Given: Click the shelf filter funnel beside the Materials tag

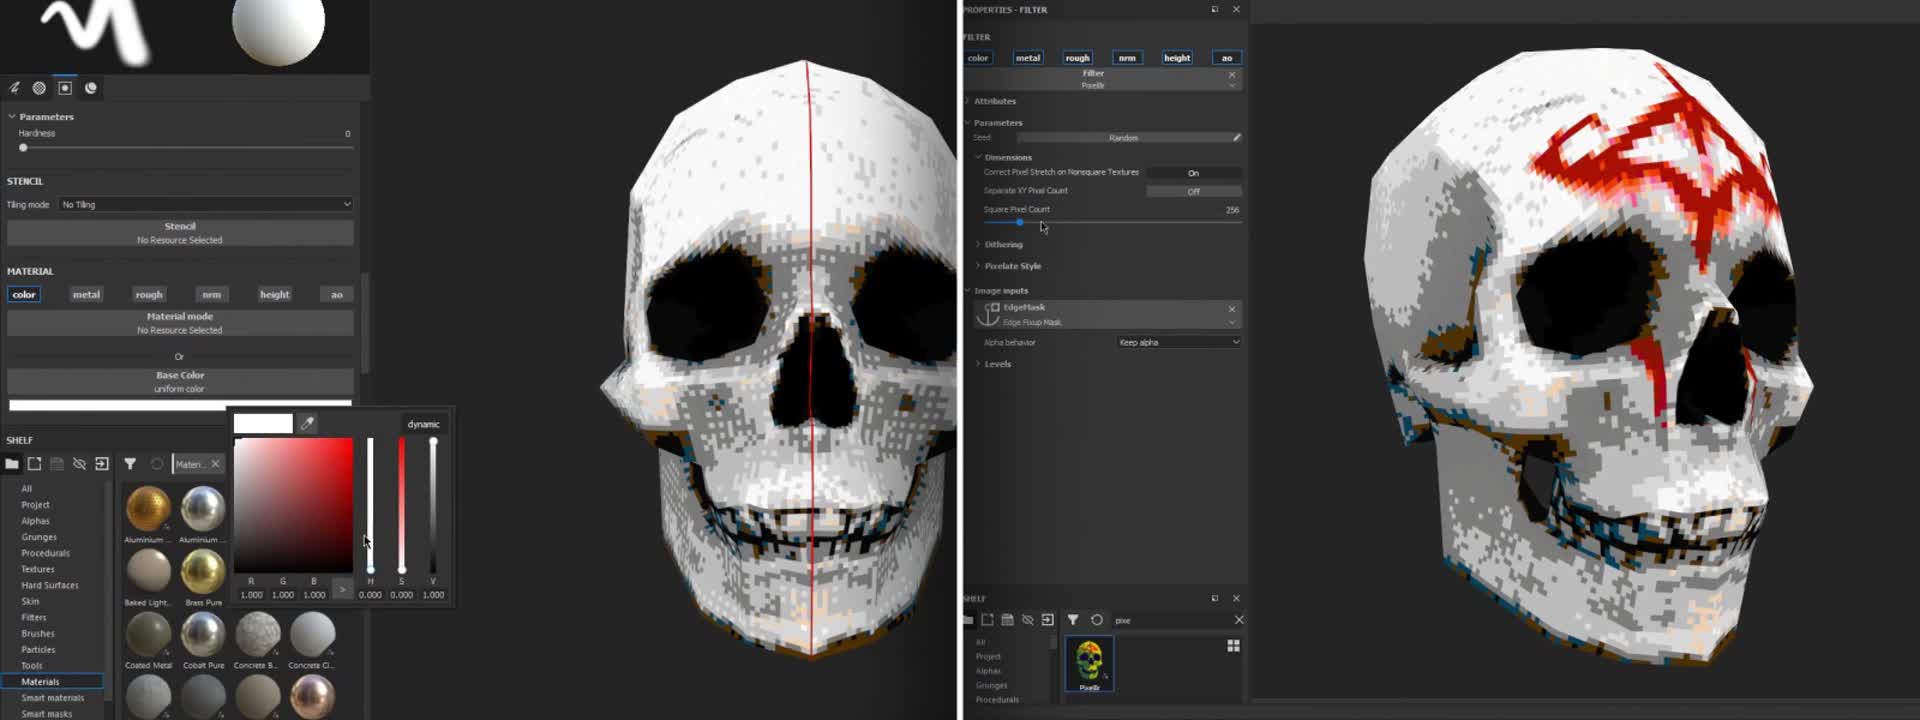Looking at the screenshot, I should pos(130,464).
